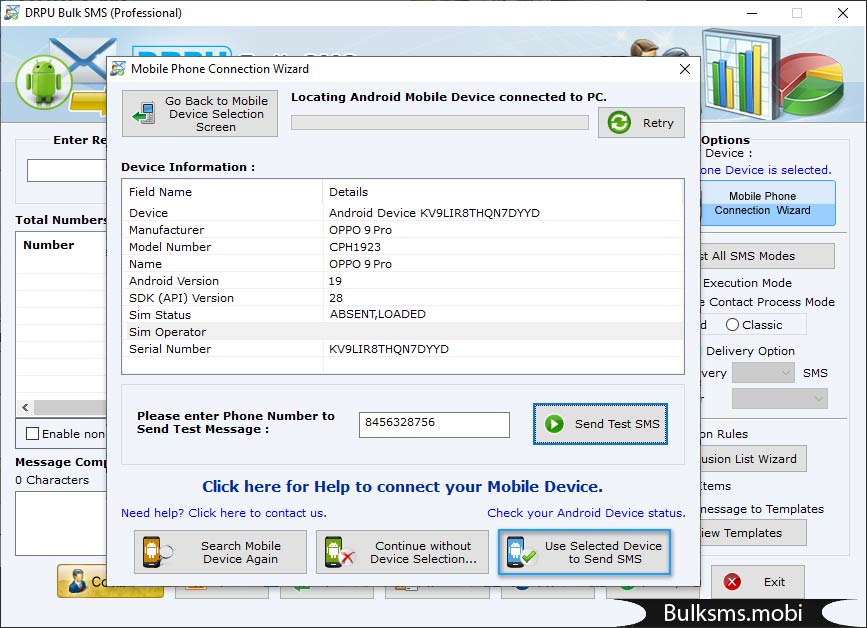Screen dimensions: 867x628
Task: Click Continue without Device Selection button
Action: [402, 552]
